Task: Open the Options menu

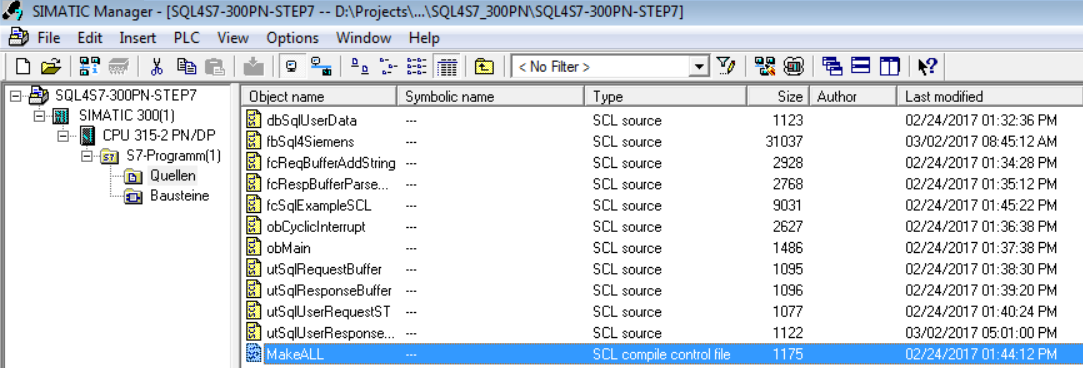Action: [292, 38]
